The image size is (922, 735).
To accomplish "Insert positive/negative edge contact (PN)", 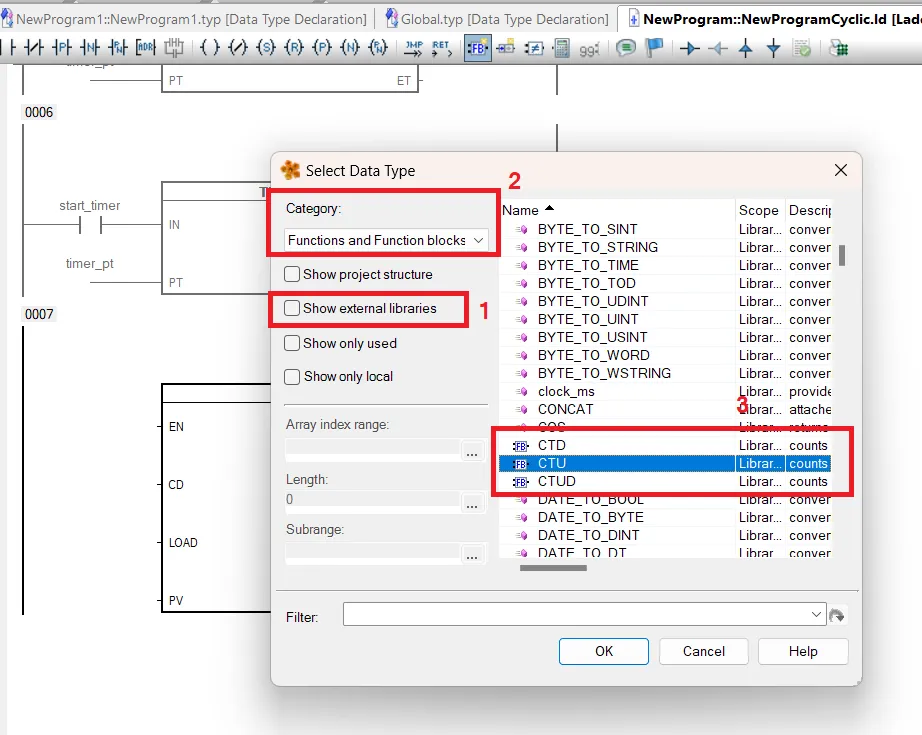I will pyautogui.click(x=118, y=48).
